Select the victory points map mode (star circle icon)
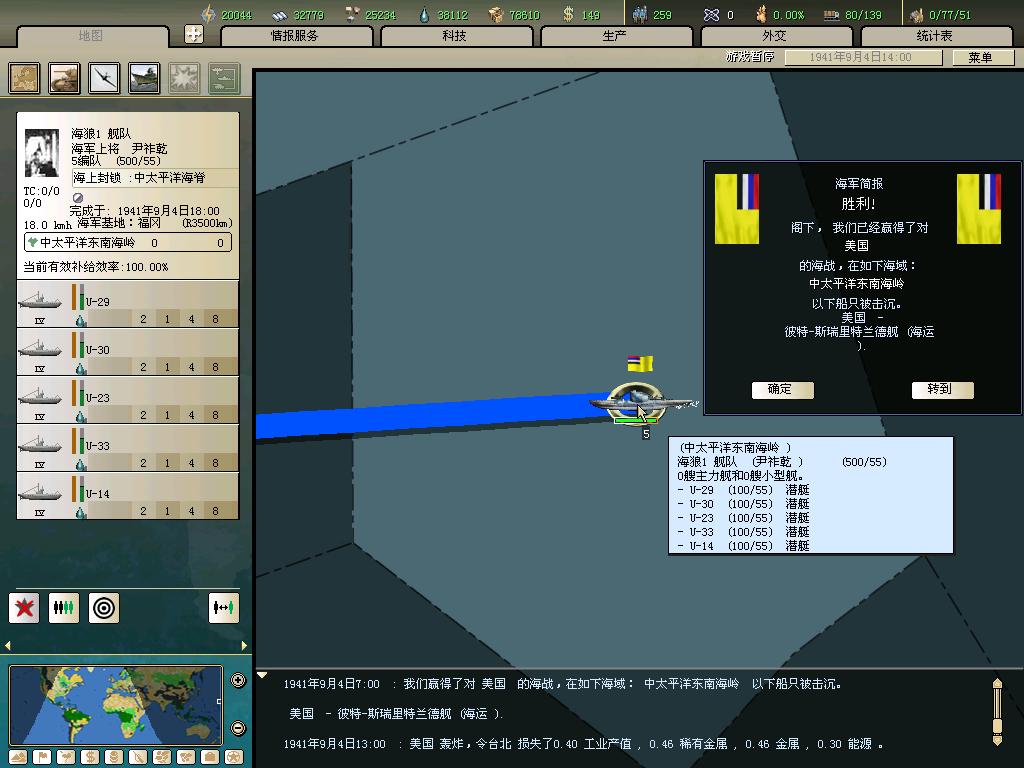 pos(234,757)
